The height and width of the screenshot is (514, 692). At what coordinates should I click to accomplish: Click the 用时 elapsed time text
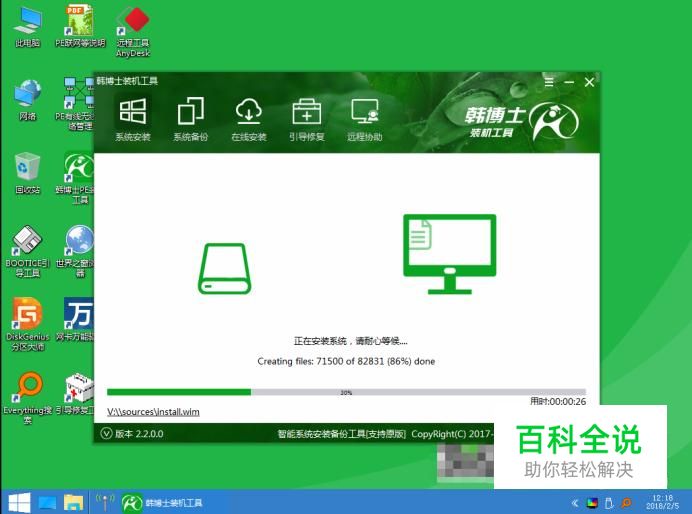point(558,401)
